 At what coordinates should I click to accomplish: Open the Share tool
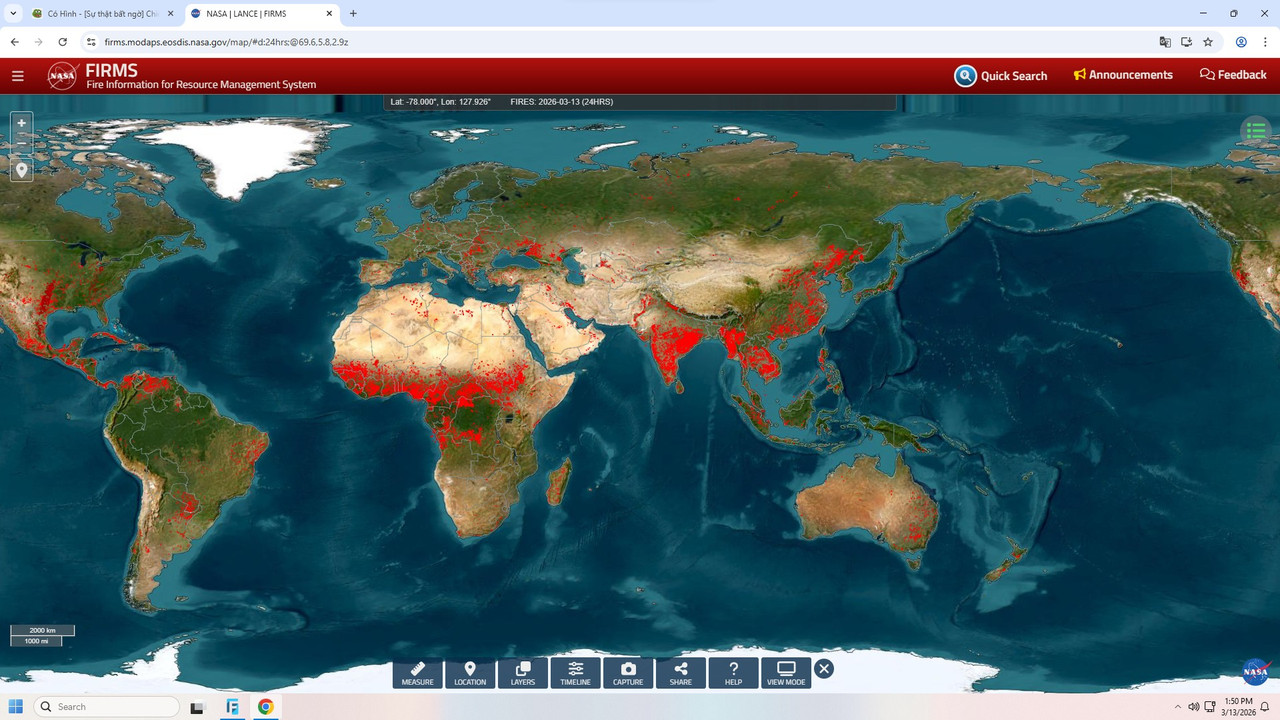point(681,673)
